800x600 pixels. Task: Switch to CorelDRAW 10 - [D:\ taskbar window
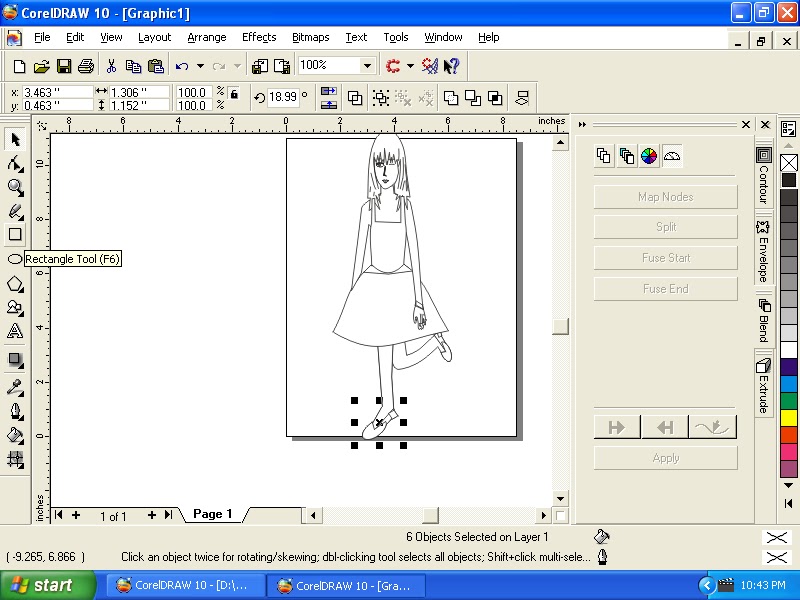pos(186,585)
